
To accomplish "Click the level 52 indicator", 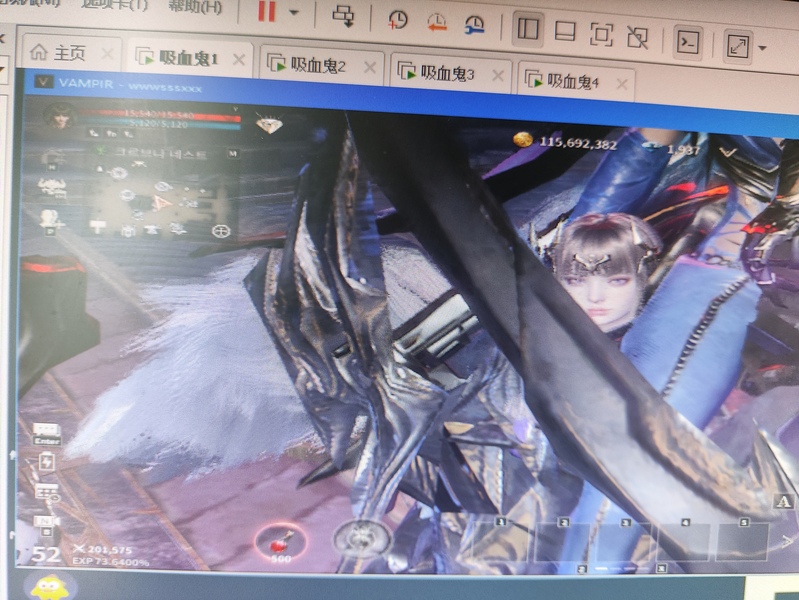I will tap(46, 554).
